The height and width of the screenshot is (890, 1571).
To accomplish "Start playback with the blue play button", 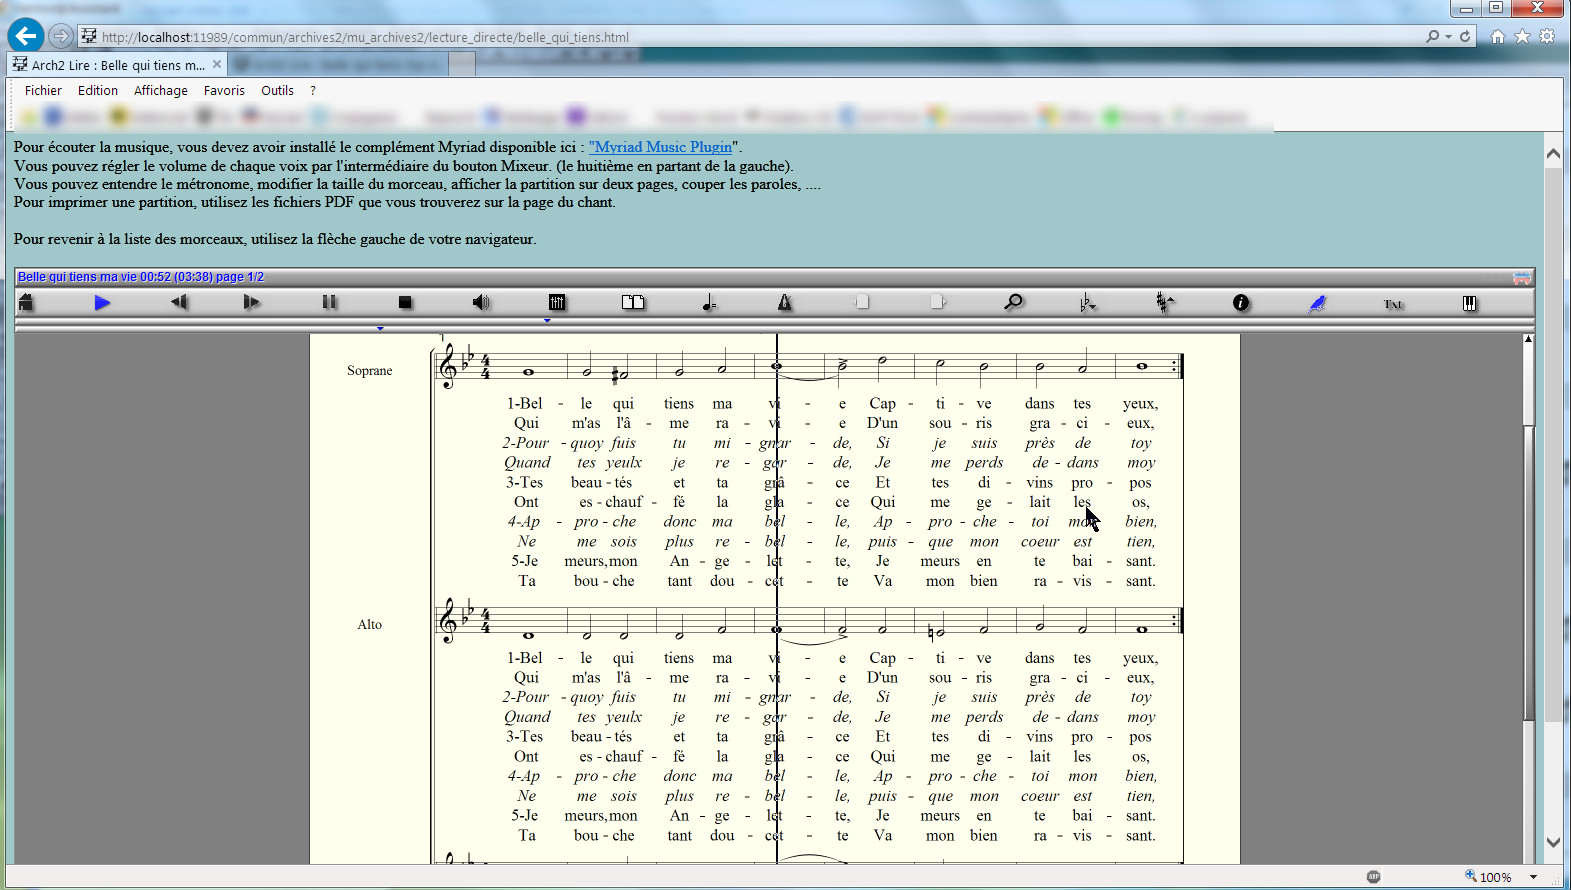I will click(x=102, y=302).
